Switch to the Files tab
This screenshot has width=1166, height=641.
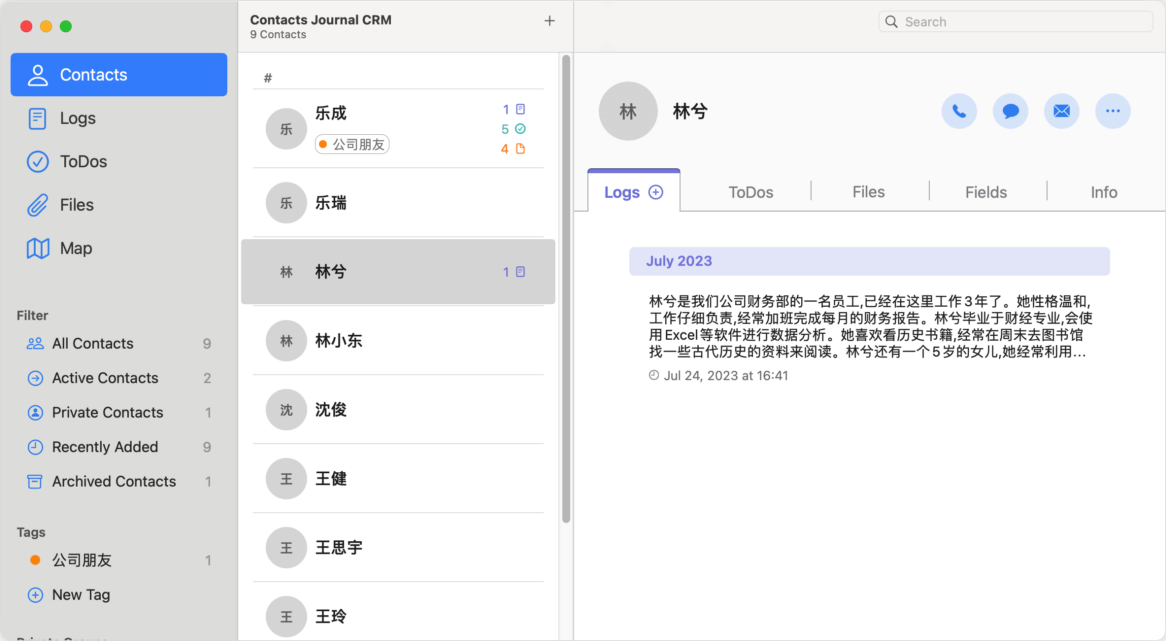(x=869, y=193)
